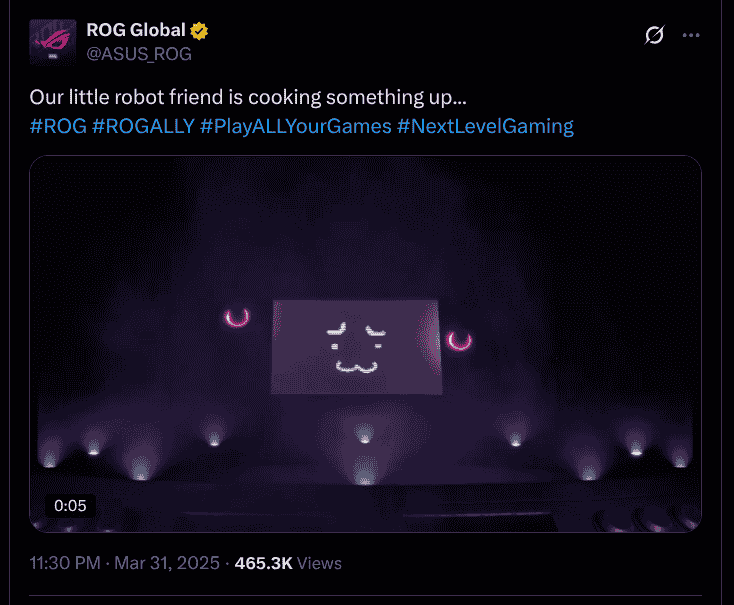Click the left glowing pink ring
Screen dimensions: 734x605
(x=237, y=319)
